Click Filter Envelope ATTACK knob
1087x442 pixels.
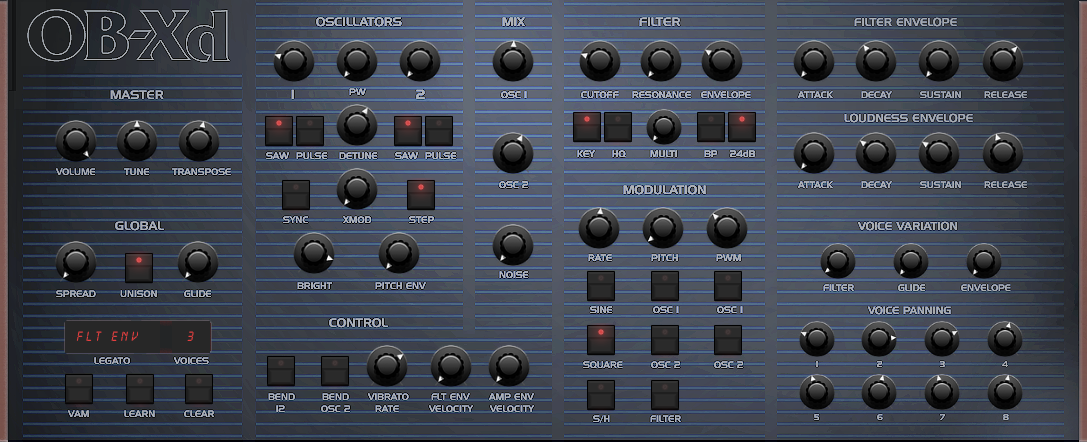(x=814, y=61)
